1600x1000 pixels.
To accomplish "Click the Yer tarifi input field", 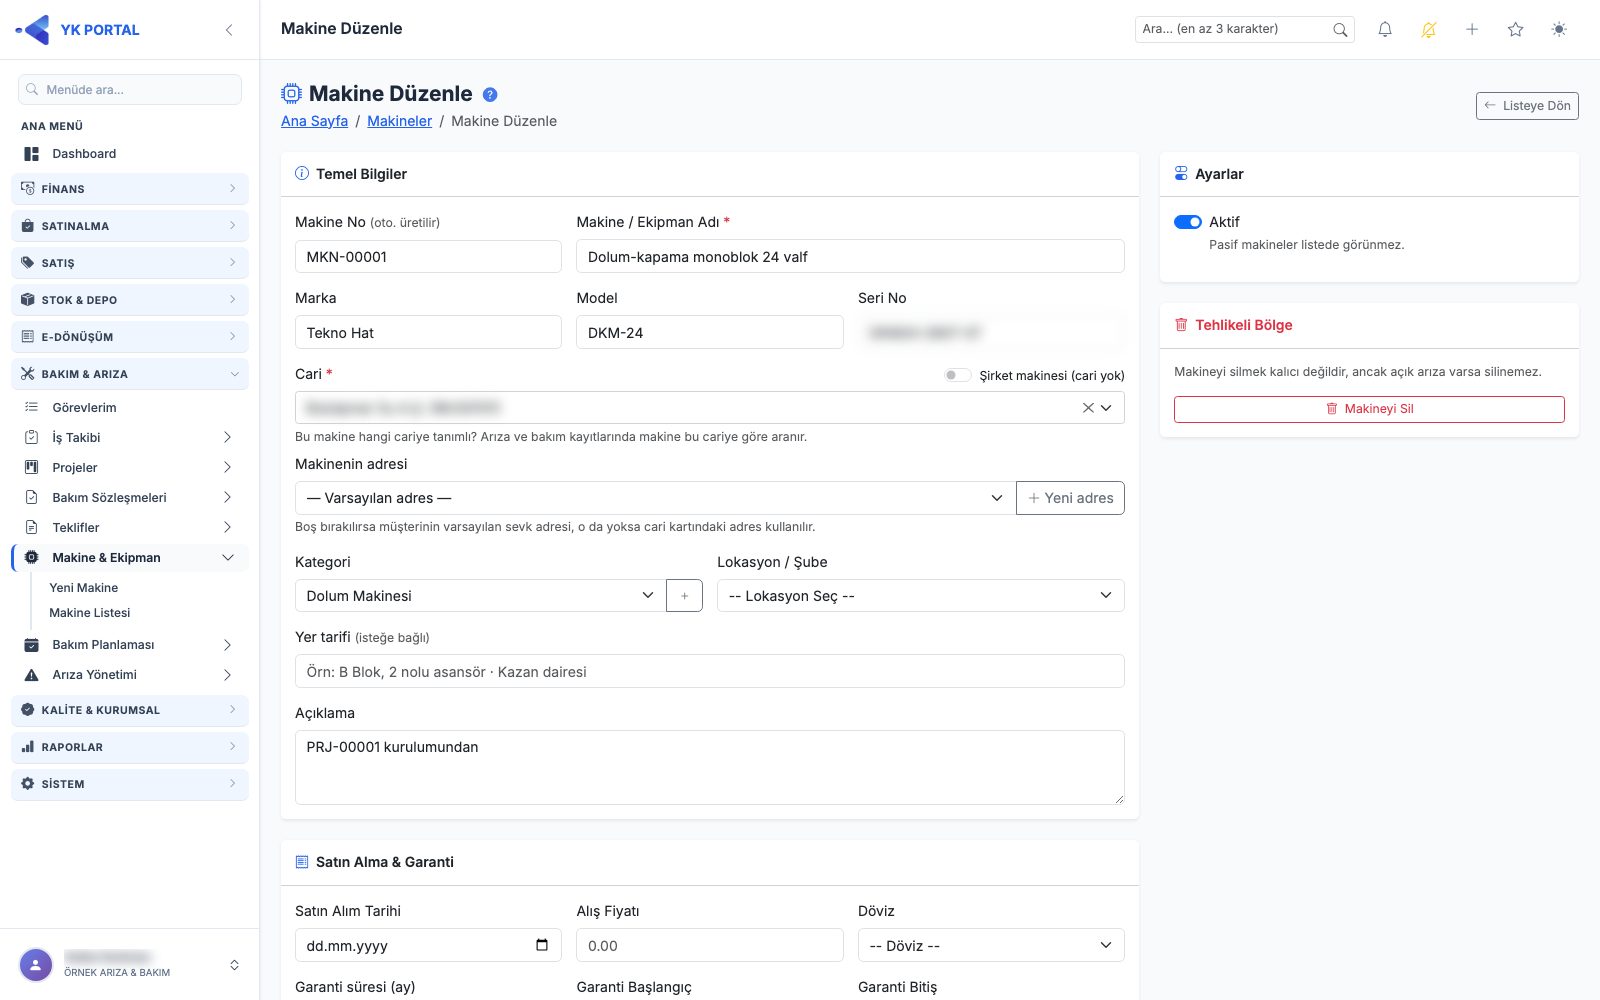I will pos(710,671).
